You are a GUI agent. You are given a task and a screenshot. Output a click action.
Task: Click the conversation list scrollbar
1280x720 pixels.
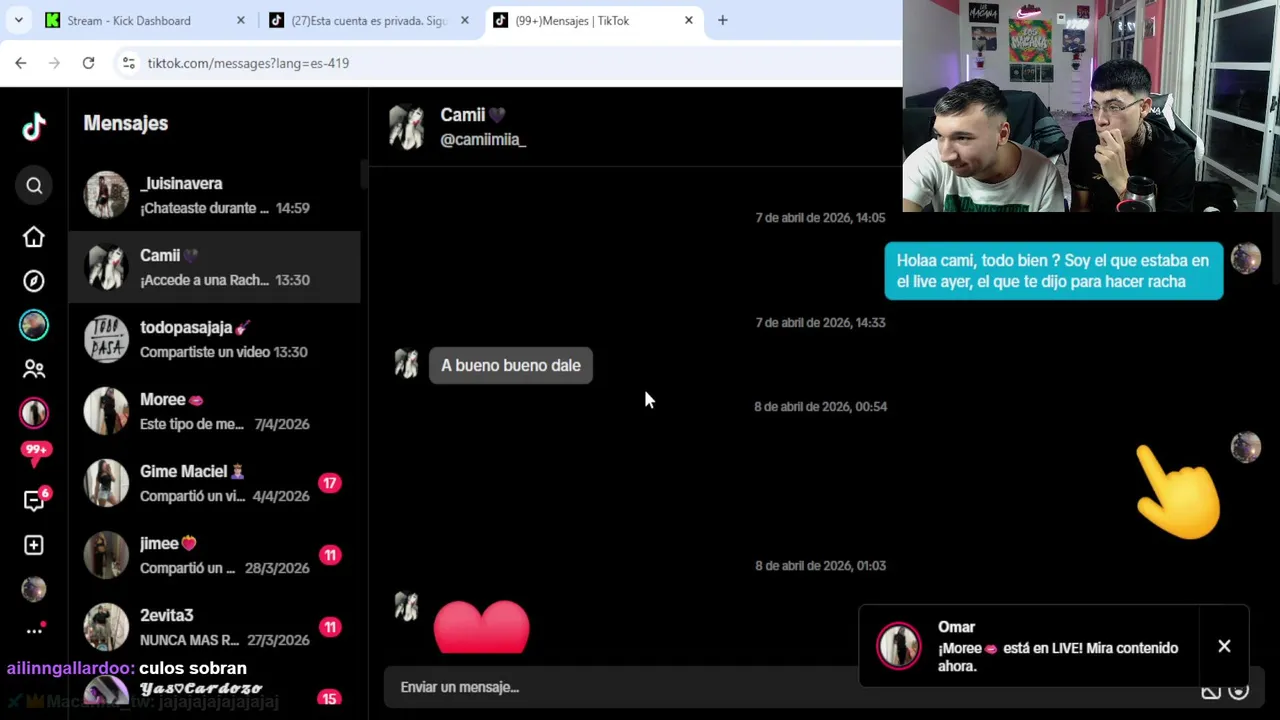tap(364, 173)
